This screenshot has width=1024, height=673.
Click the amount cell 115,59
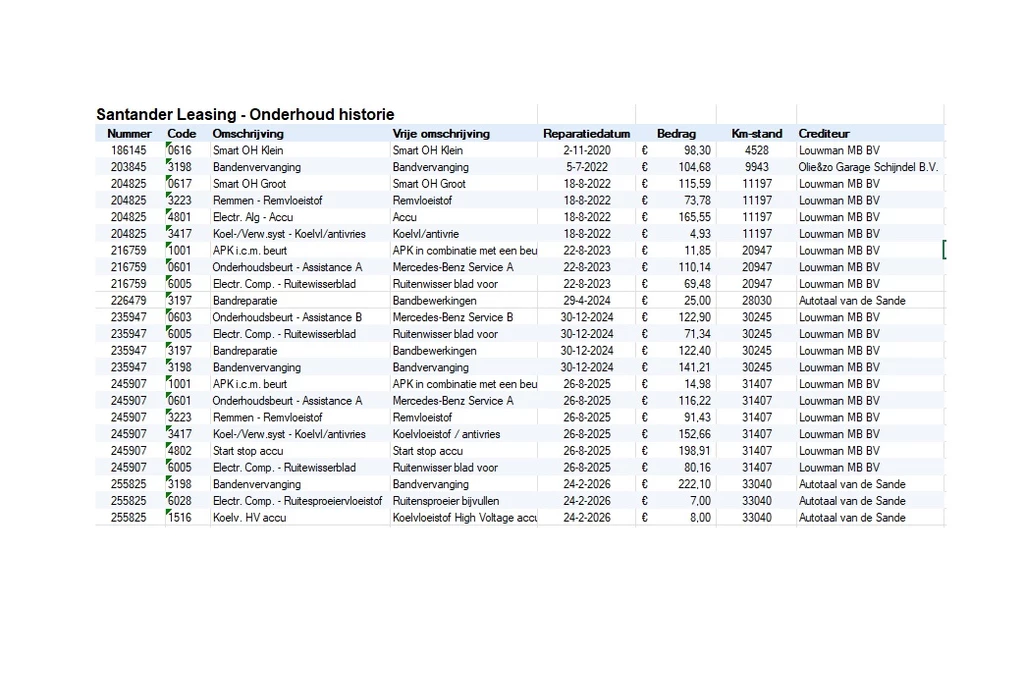click(x=694, y=183)
